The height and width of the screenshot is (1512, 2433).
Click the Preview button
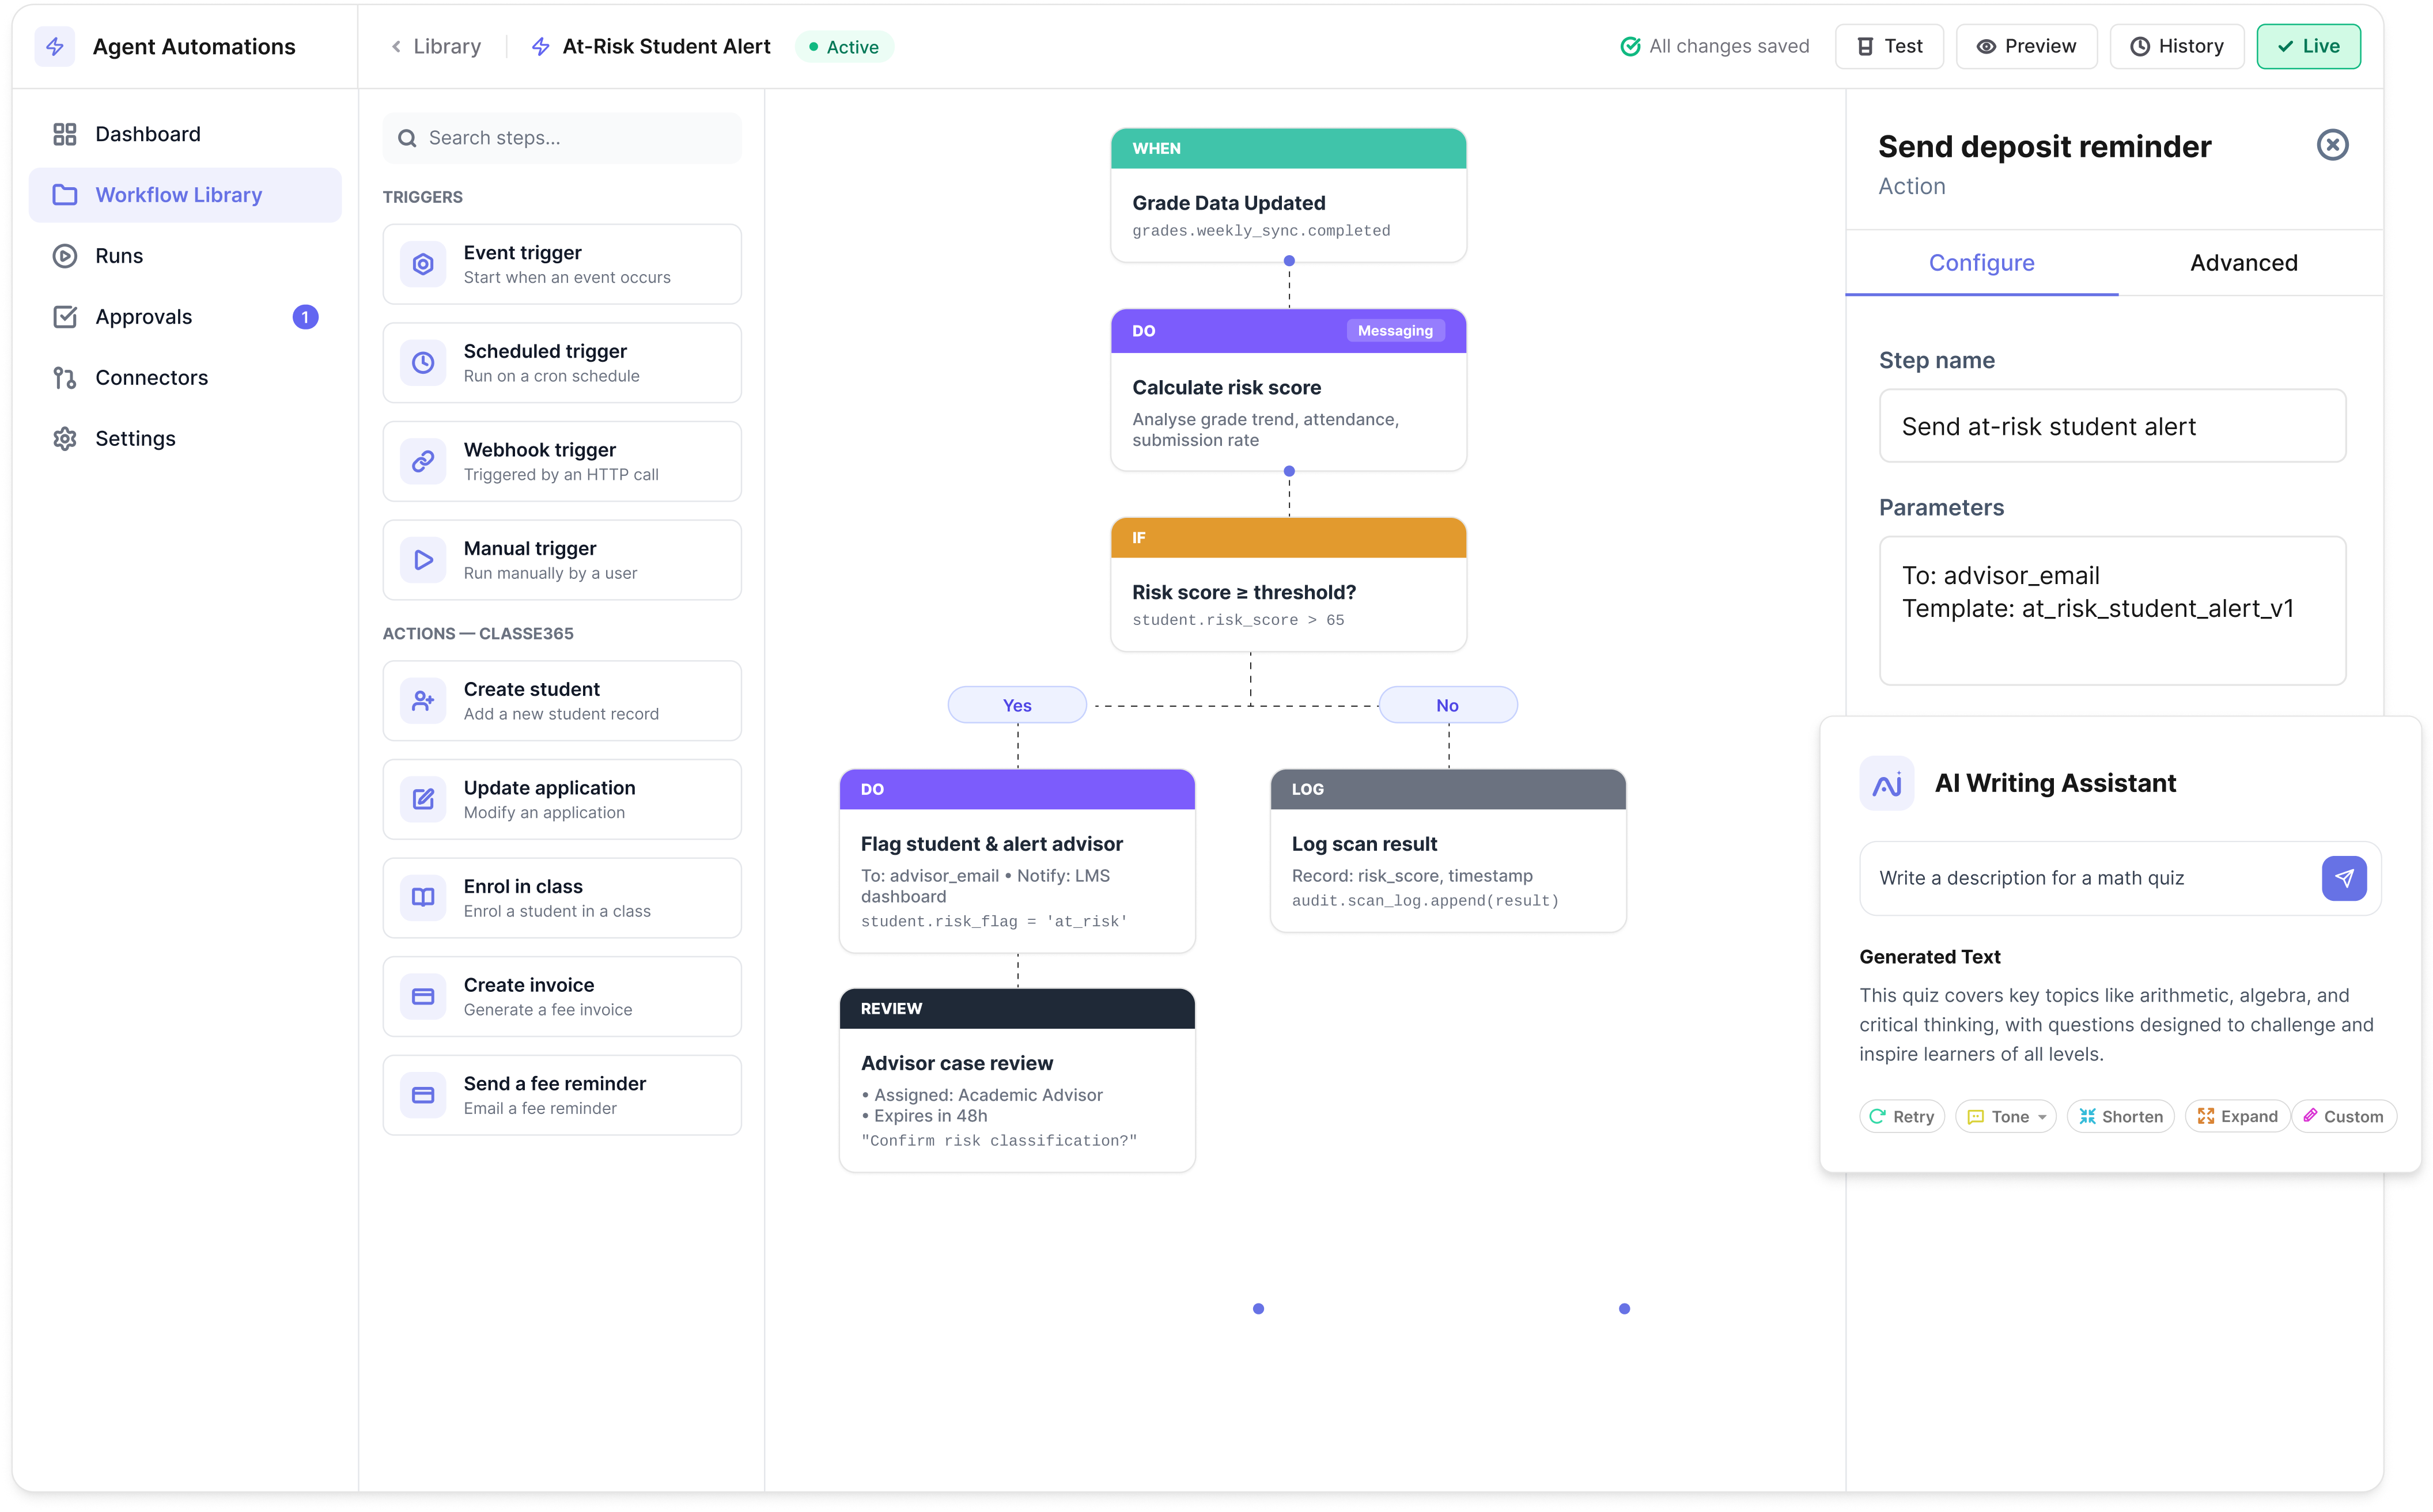click(2026, 47)
